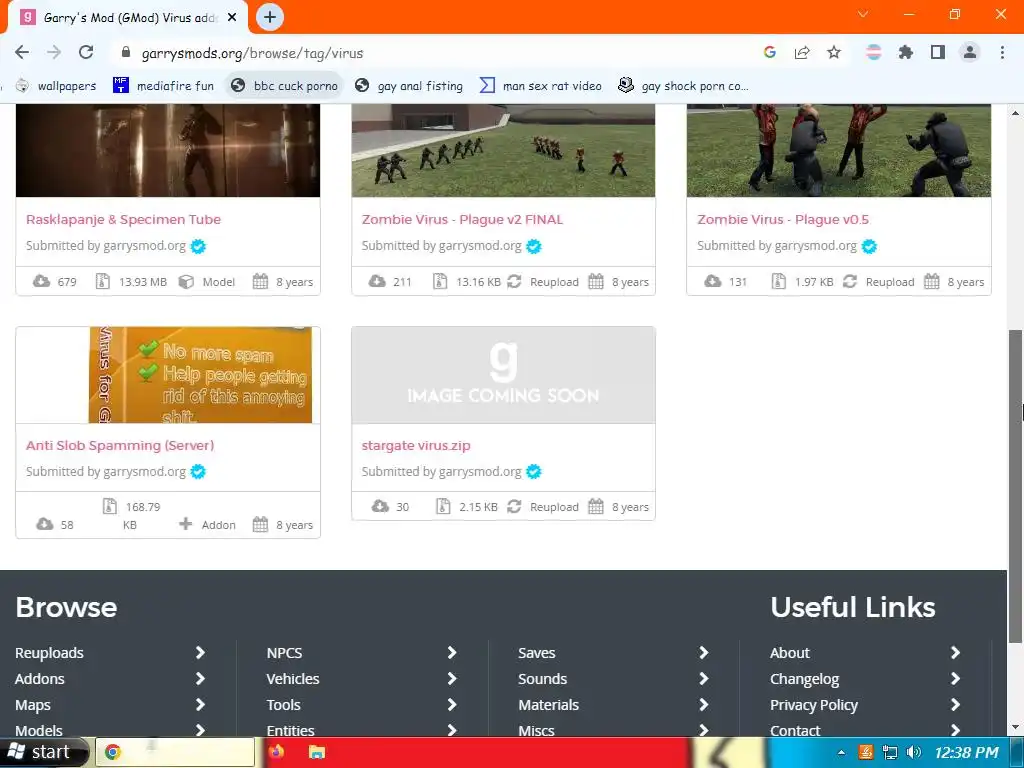Open stargate virus.zip link
The width and height of the screenshot is (1024, 768).
coord(416,445)
